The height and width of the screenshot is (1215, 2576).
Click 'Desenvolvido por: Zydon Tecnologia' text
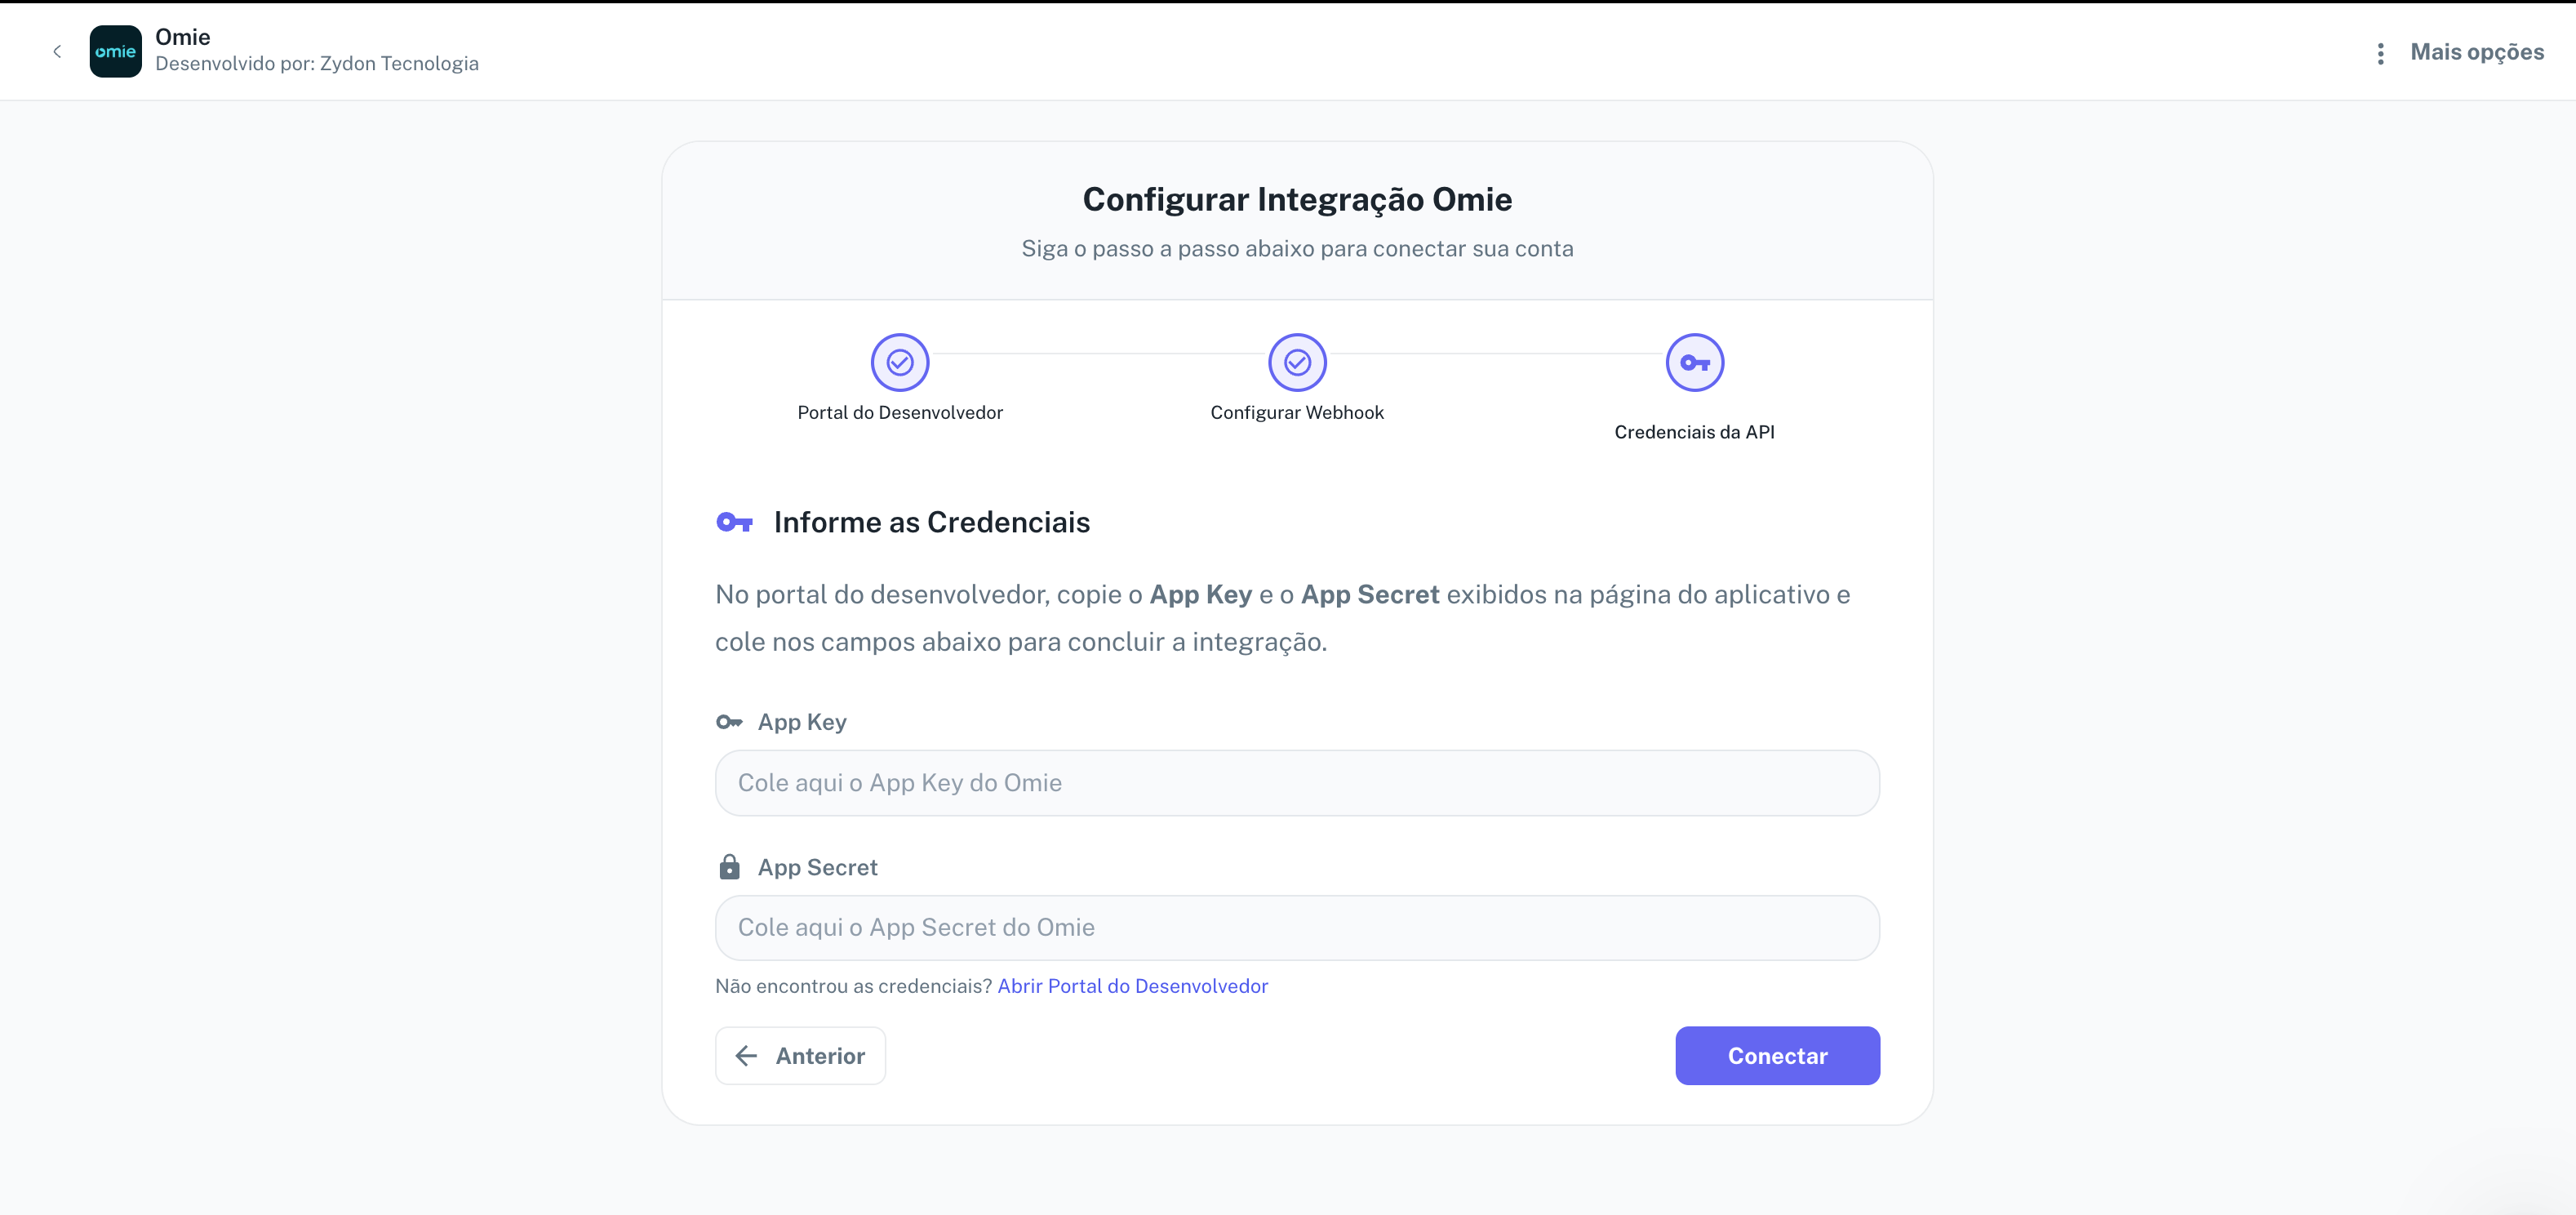(x=317, y=64)
